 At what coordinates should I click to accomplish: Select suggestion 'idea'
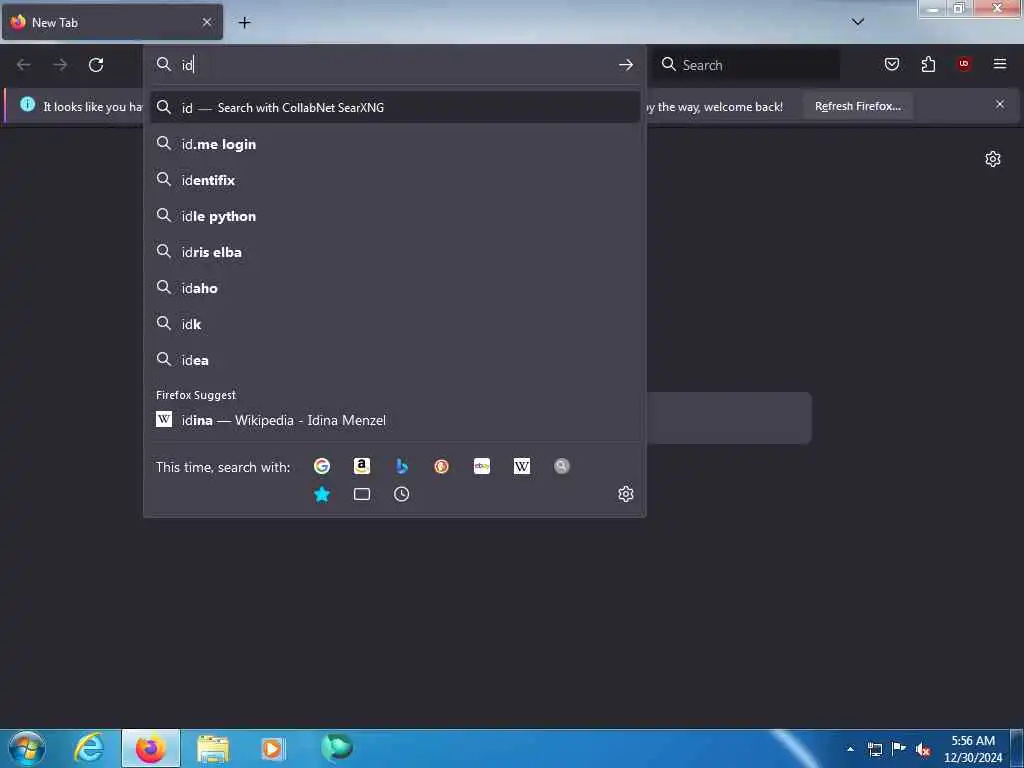click(394, 360)
